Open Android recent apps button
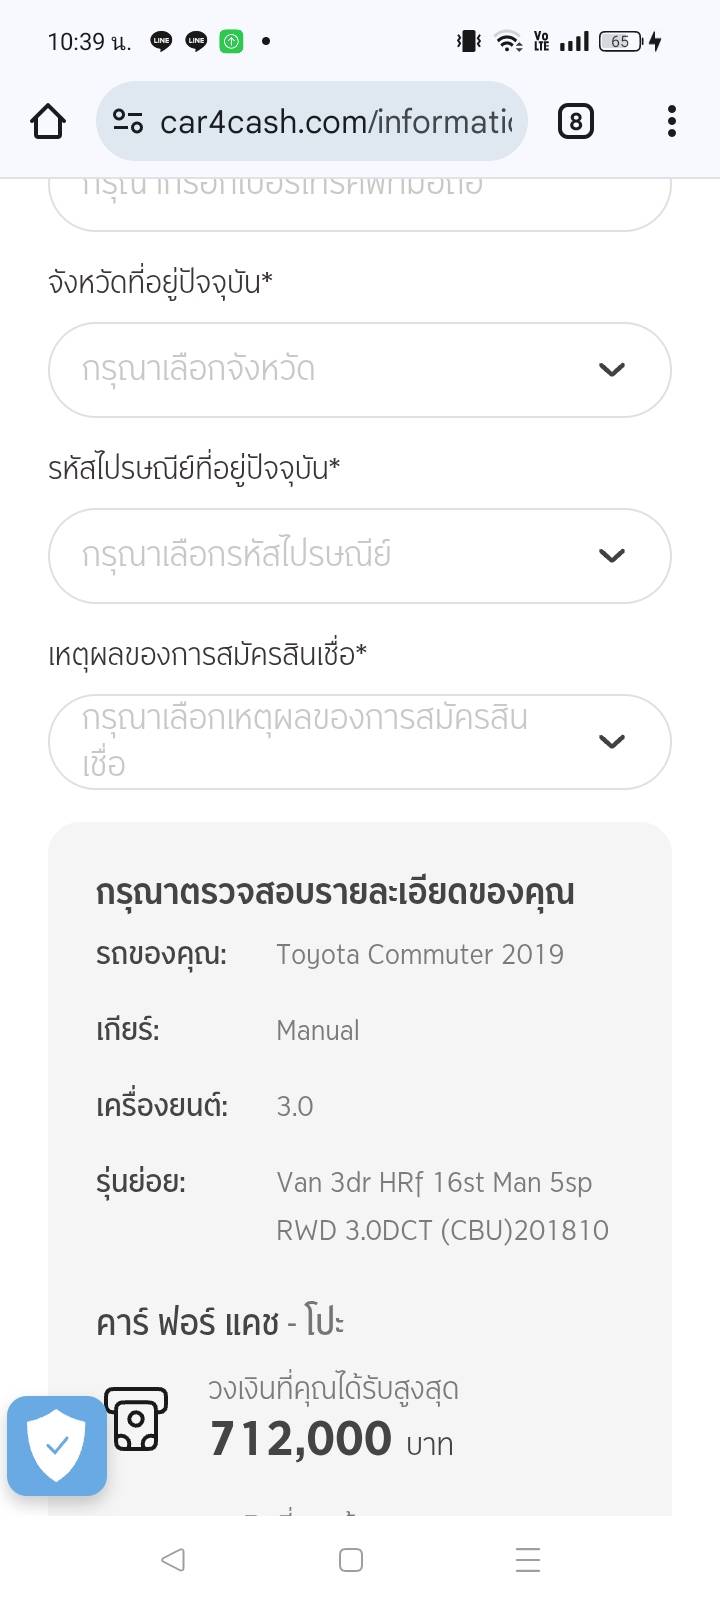720x1604 pixels. 527,1560
